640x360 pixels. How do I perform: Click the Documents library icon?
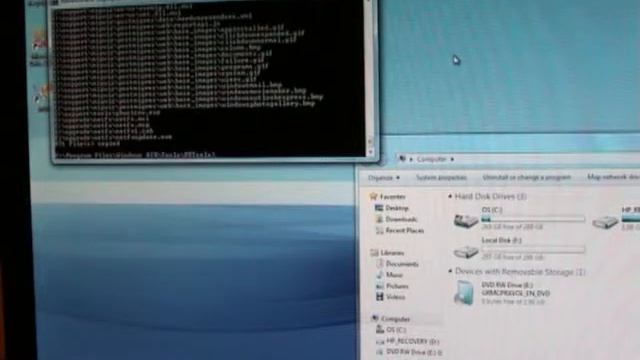pyautogui.click(x=380, y=264)
